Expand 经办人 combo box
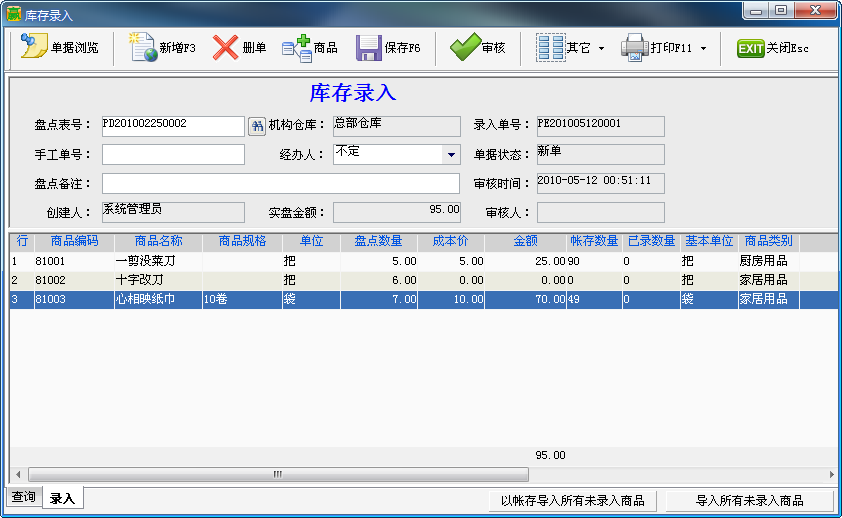This screenshot has height=518, width=842. tap(451, 155)
